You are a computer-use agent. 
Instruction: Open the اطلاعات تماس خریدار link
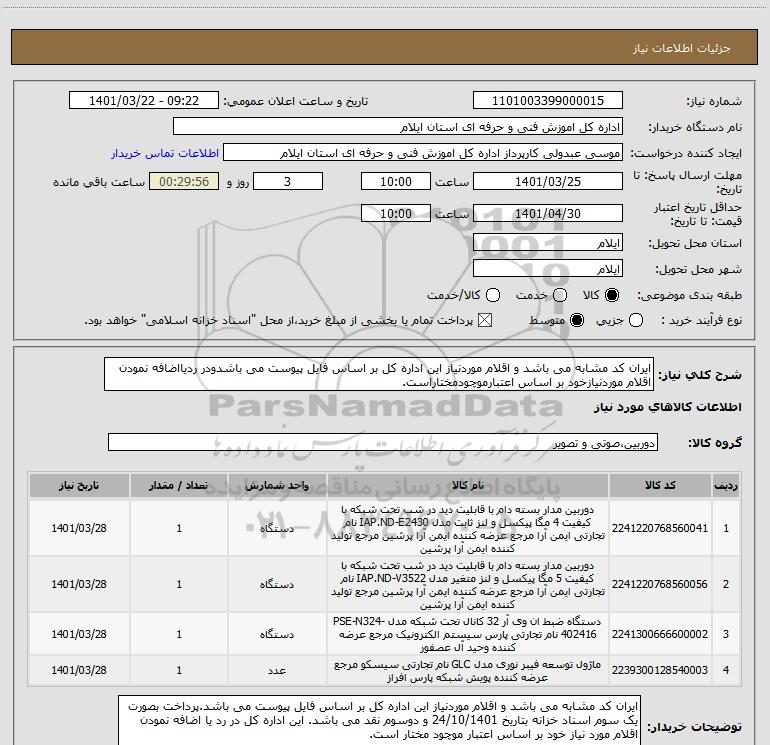[x=165, y=153]
